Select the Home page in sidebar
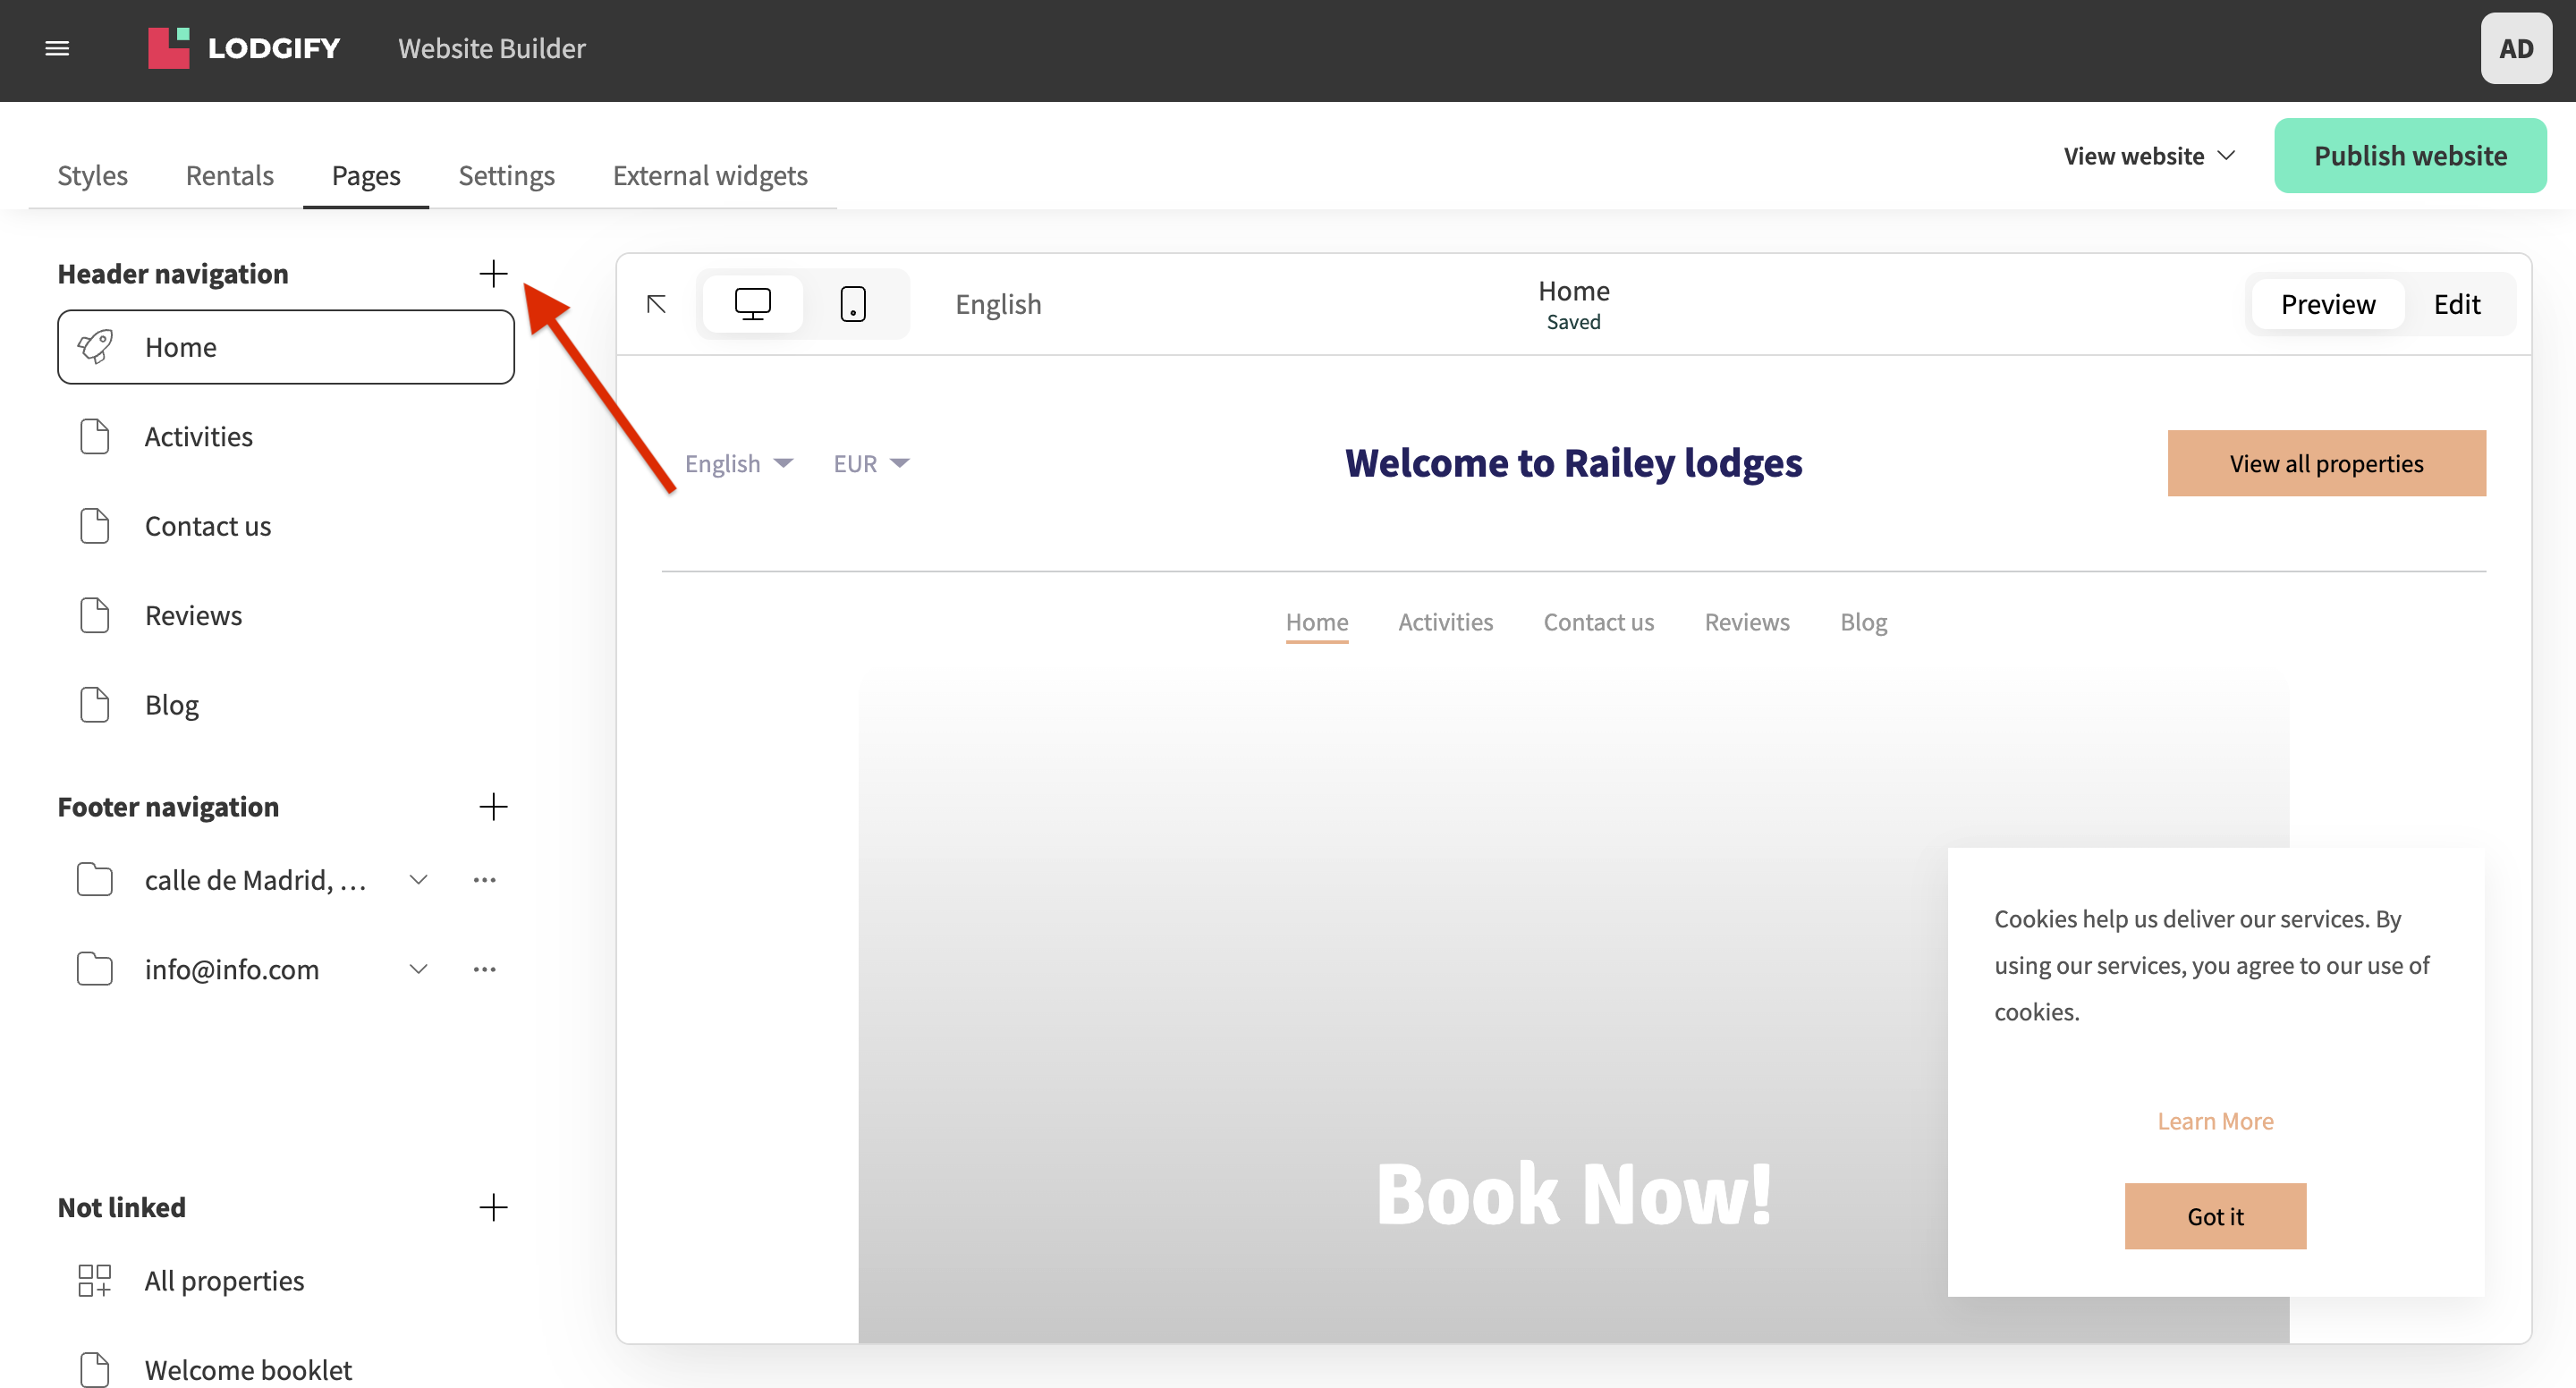The image size is (2576, 1388). 286,347
